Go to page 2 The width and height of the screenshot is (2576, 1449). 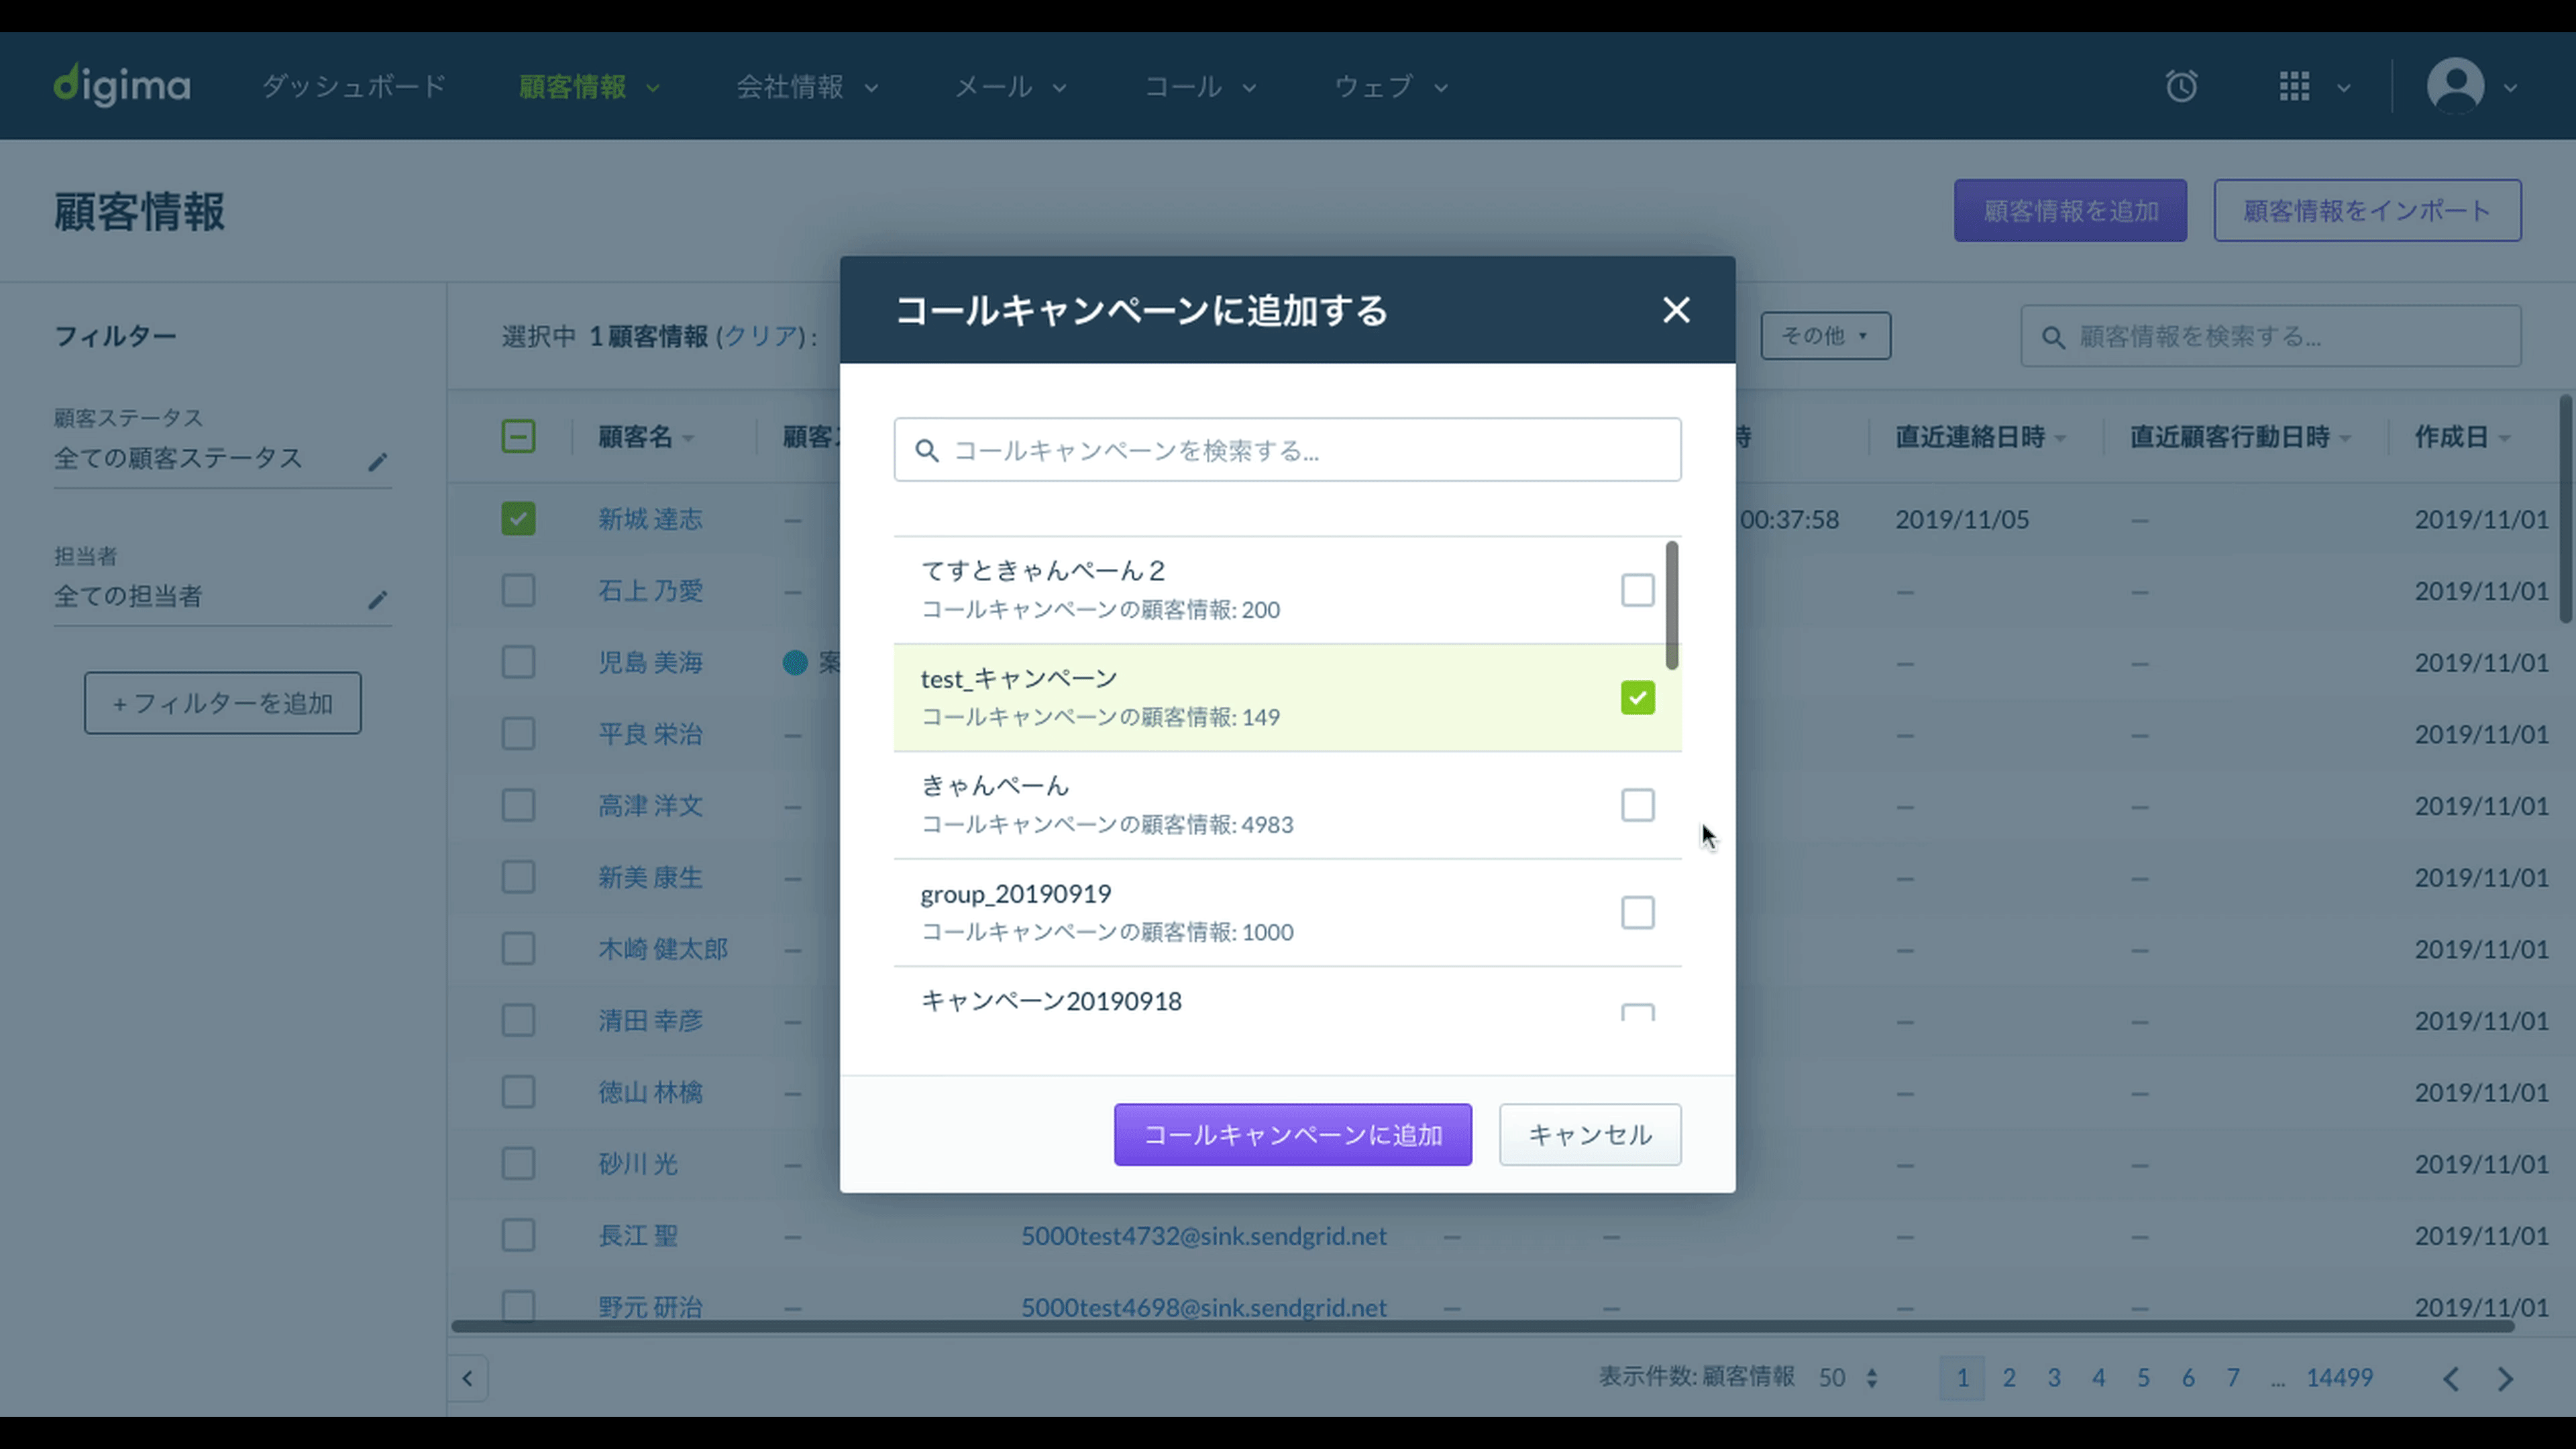[x=2008, y=1378]
